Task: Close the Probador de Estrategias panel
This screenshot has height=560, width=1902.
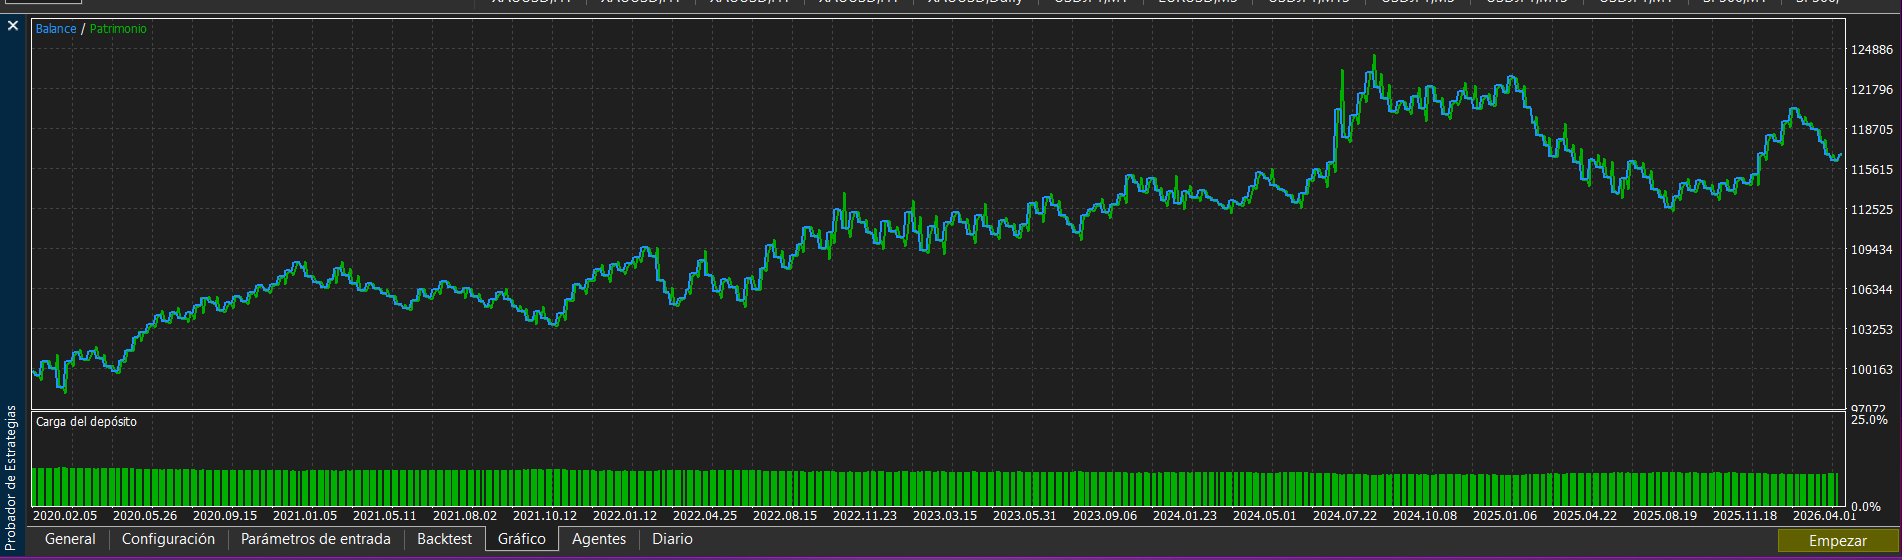Action: [x=12, y=26]
